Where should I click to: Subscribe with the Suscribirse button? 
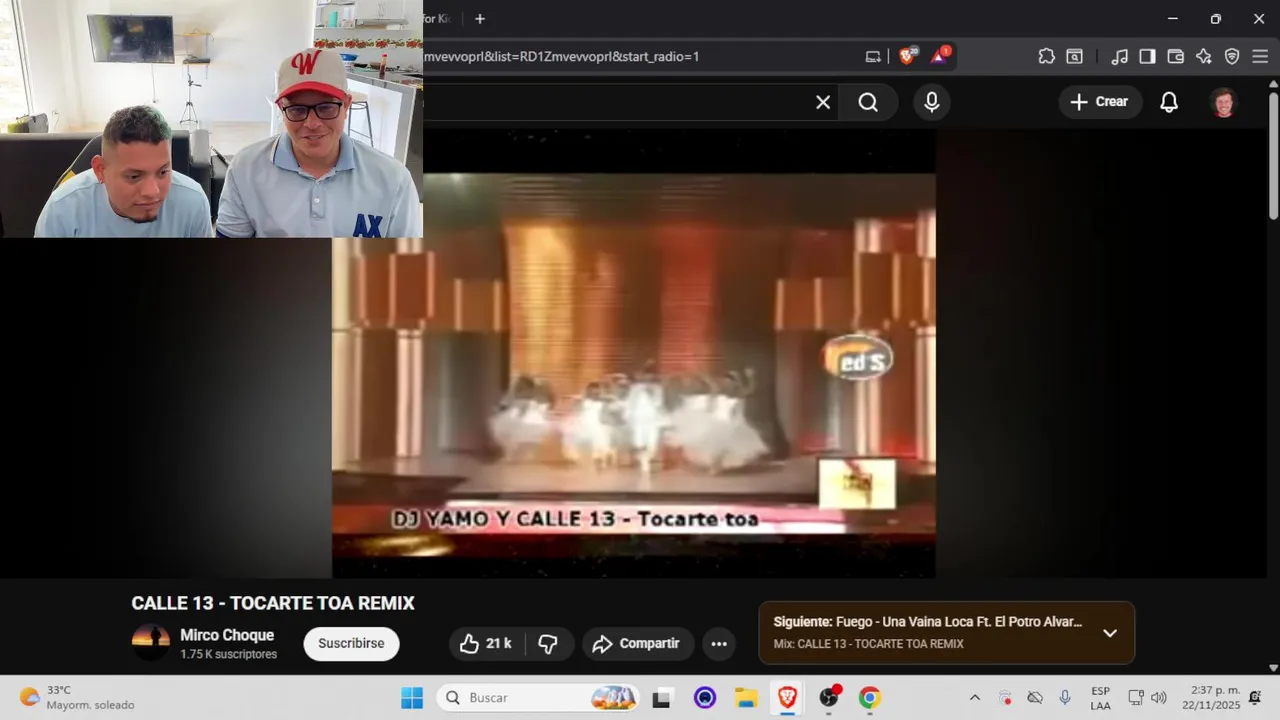click(351, 643)
